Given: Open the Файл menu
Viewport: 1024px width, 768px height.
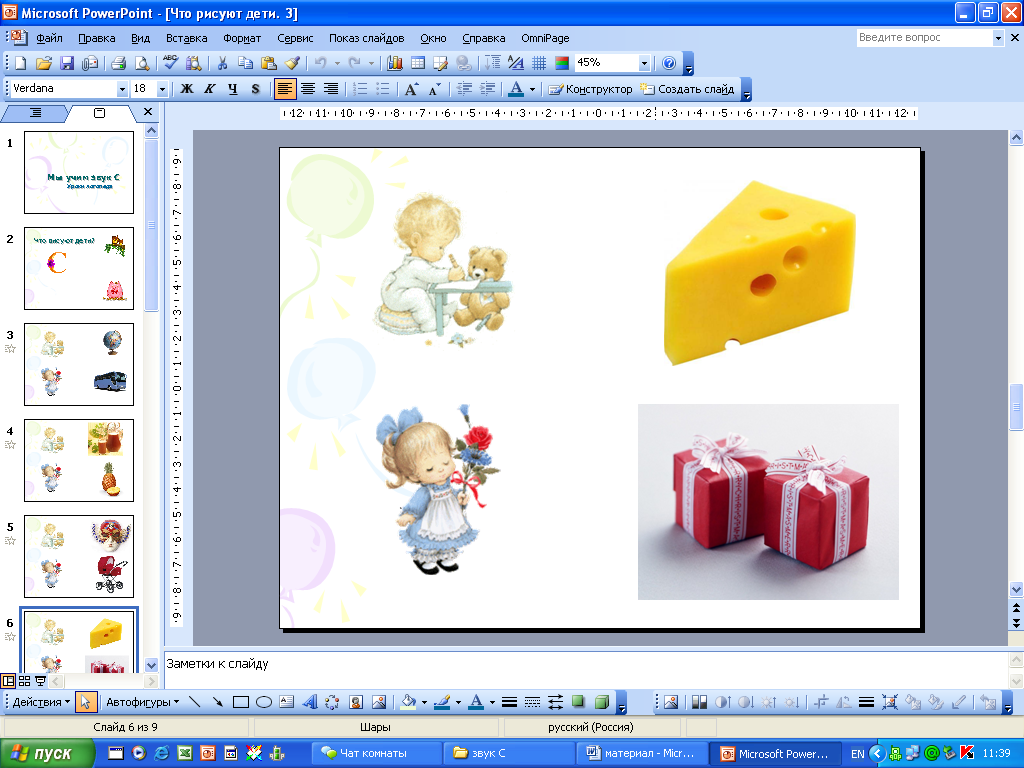Looking at the screenshot, I should pyautogui.click(x=49, y=38).
